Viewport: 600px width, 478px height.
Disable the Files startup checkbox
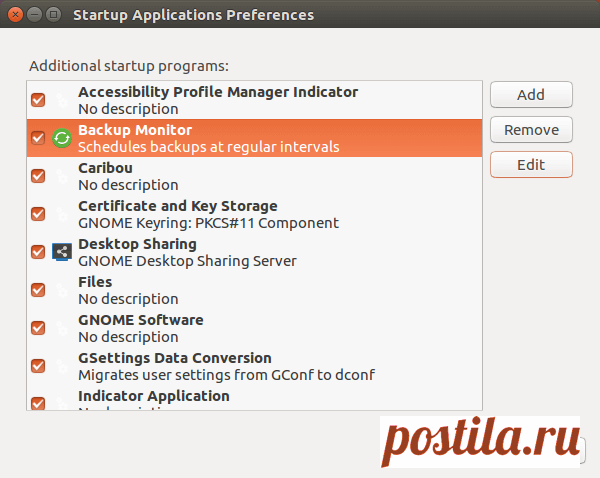[38, 290]
